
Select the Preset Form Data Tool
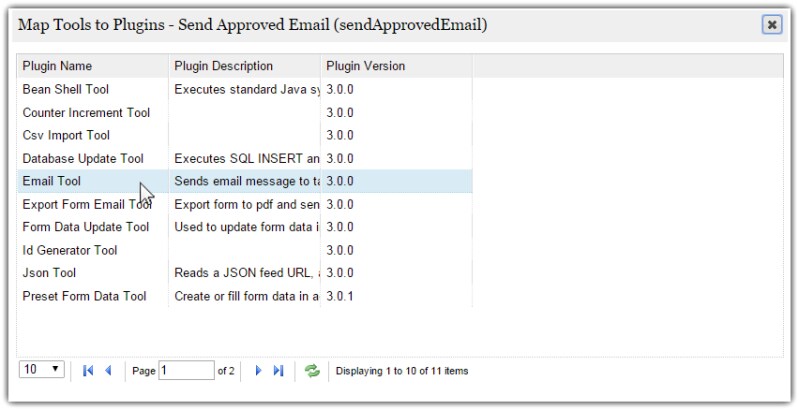coord(245,296)
